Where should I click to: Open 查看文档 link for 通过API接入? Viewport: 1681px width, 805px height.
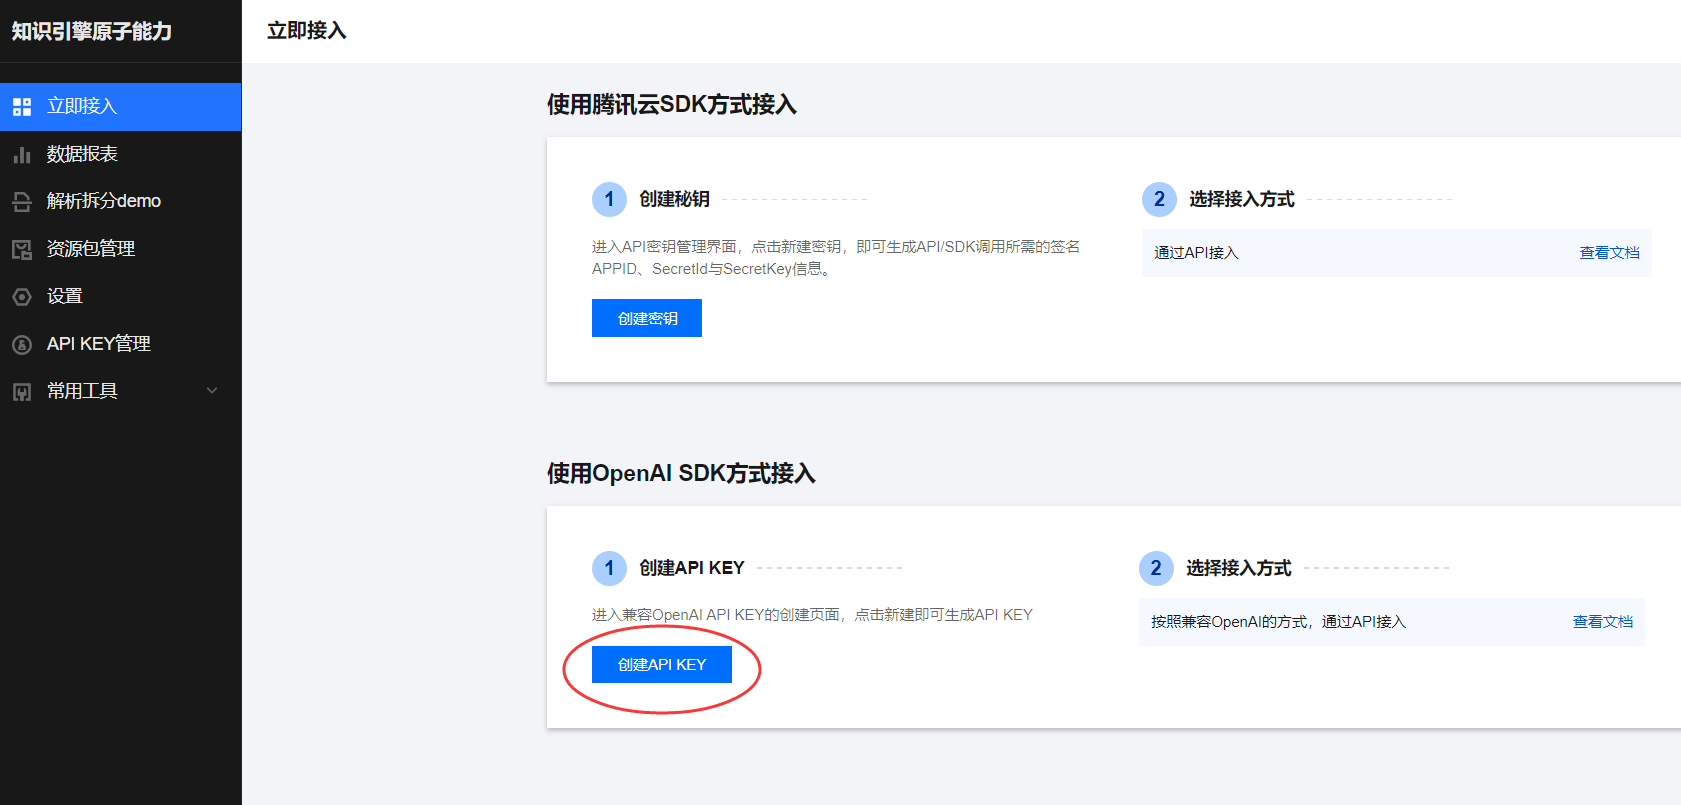tap(1609, 253)
